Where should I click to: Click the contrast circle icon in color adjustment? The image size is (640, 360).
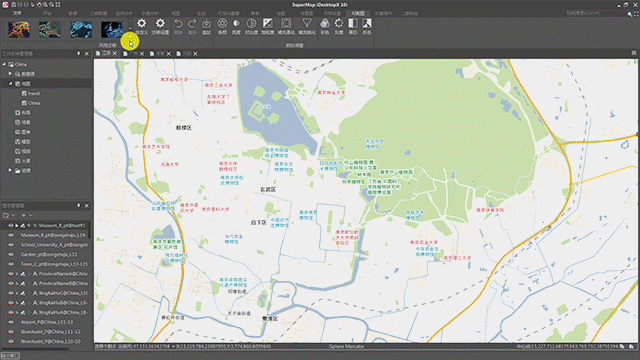click(x=251, y=24)
